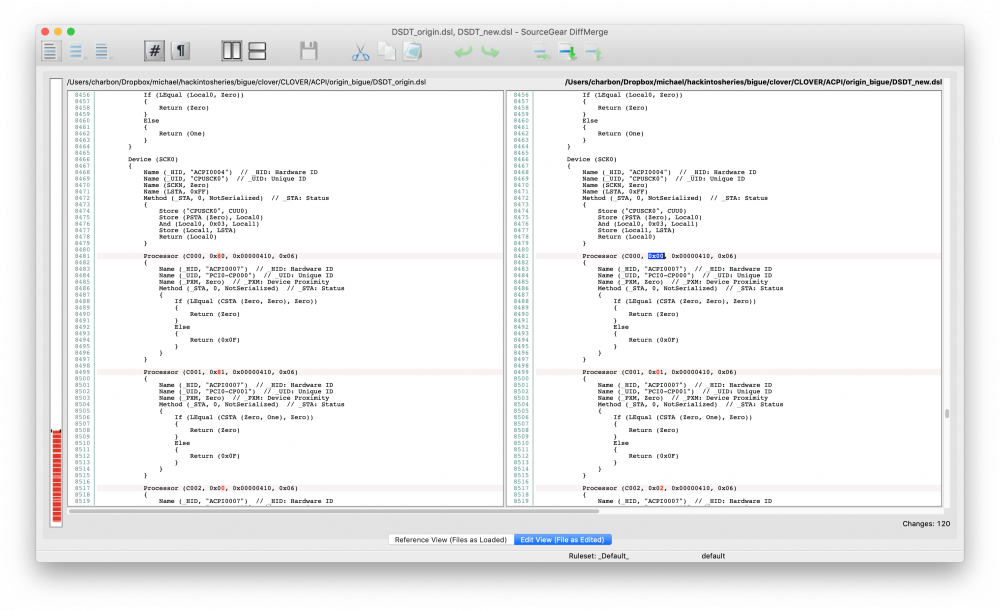Click 'Device (SCK0)' in the left pane
This screenshot has height=610, width=1000.
point(153,160)
